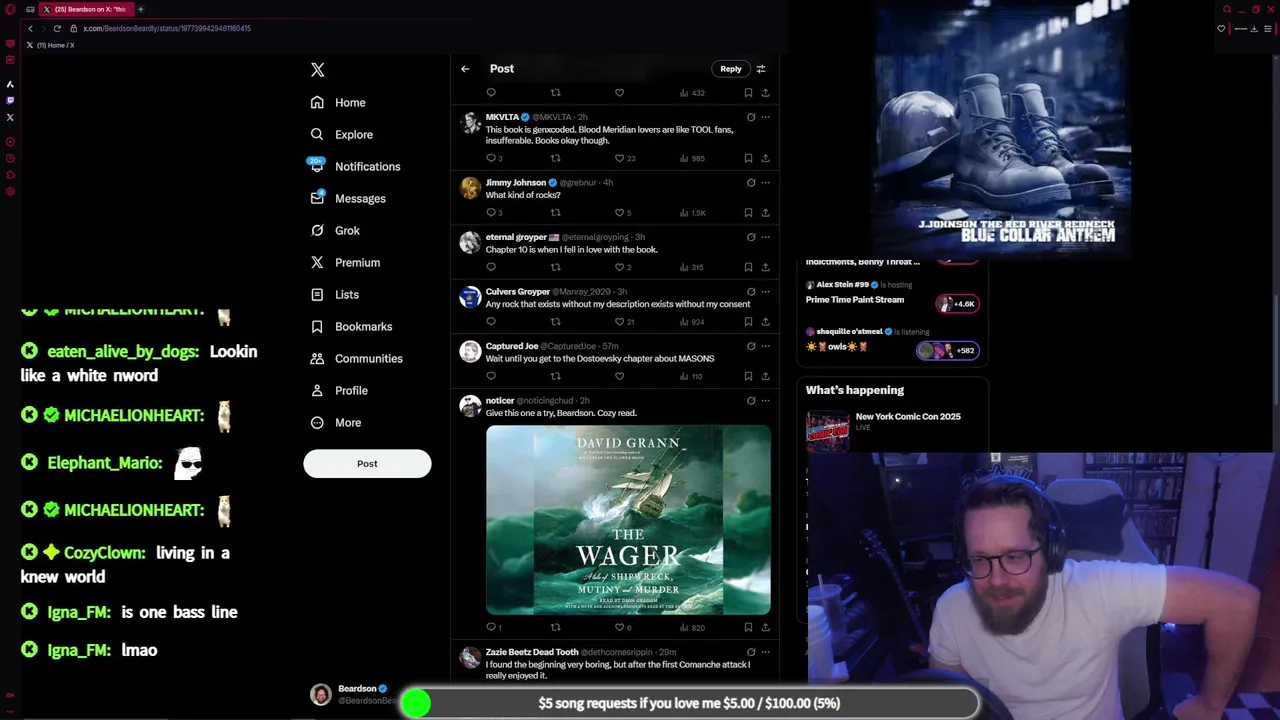This screenshot has width=1280, height=720.
Task: Like noticer's post with The Wager
Action: pos(619,627)
